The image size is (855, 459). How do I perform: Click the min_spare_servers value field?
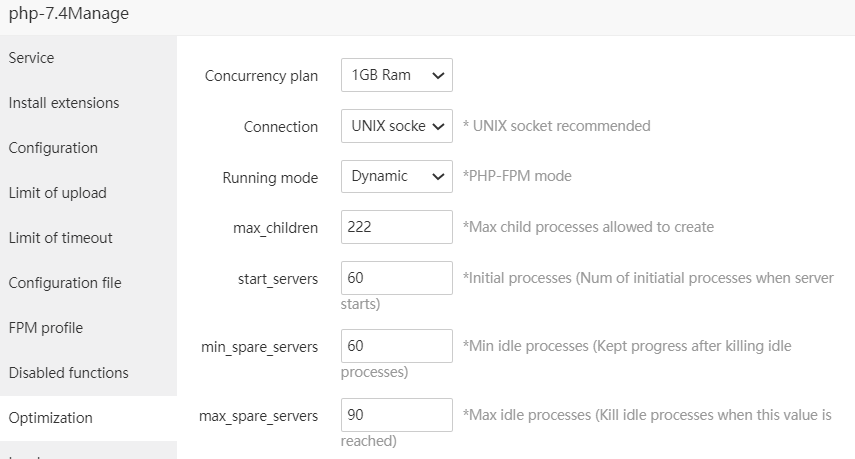coord(396,347)
